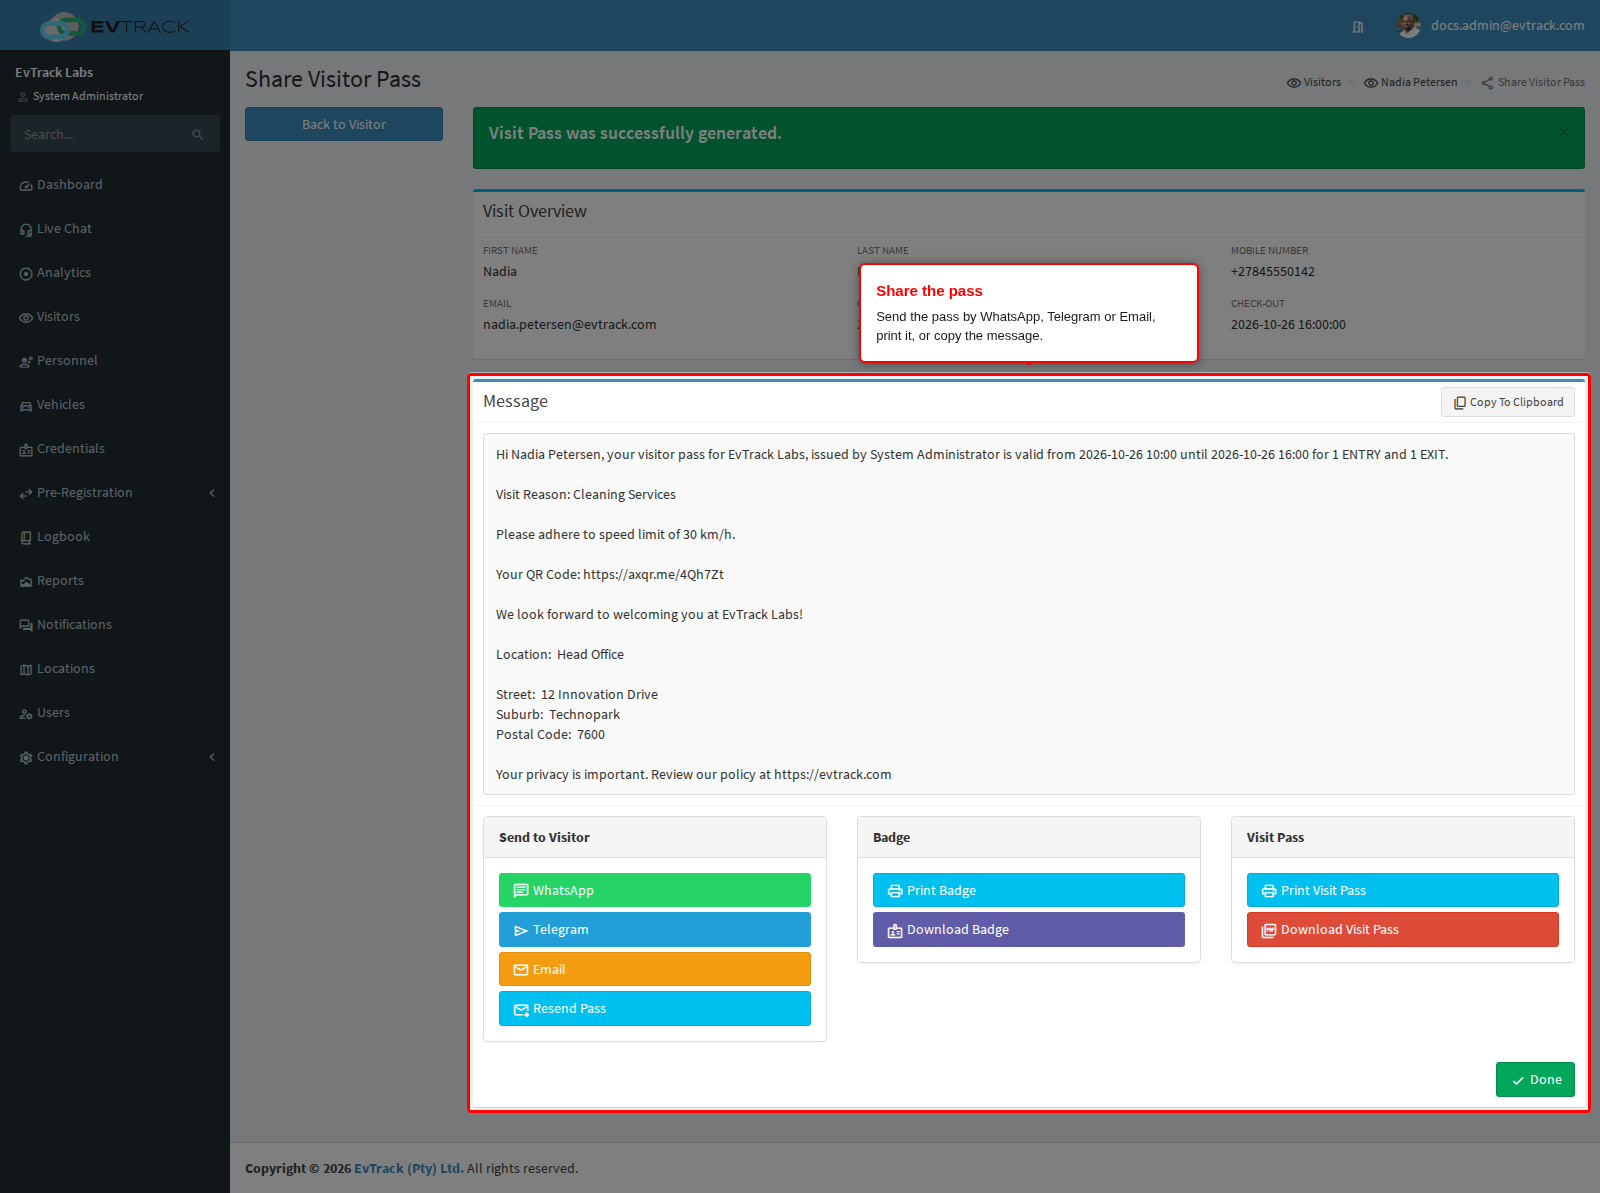Send pass via Email button
This screenshot has height=1193, width=1600.
tap(655, 969)
